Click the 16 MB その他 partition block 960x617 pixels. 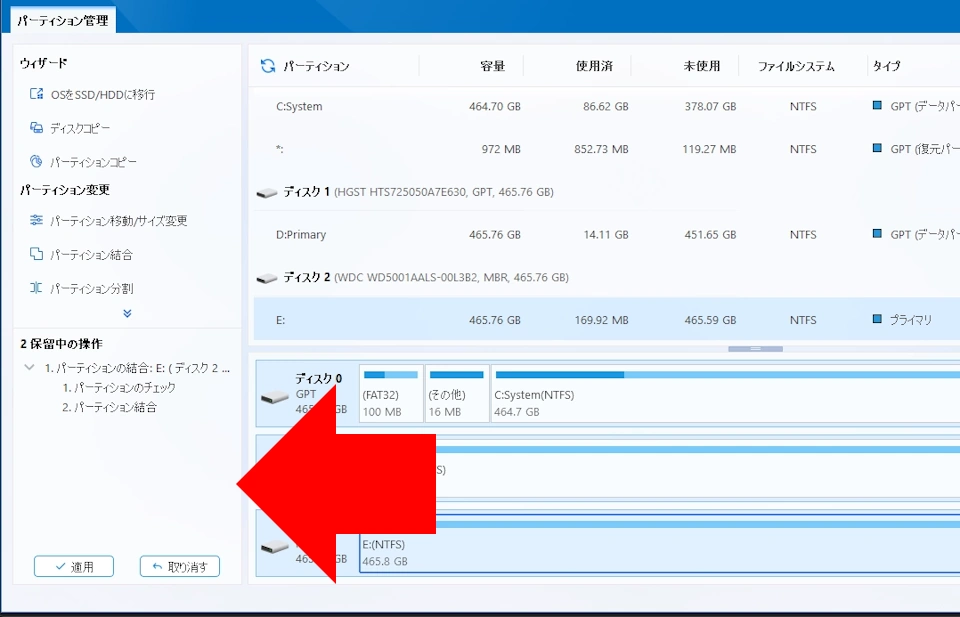(x=457, y=394)
